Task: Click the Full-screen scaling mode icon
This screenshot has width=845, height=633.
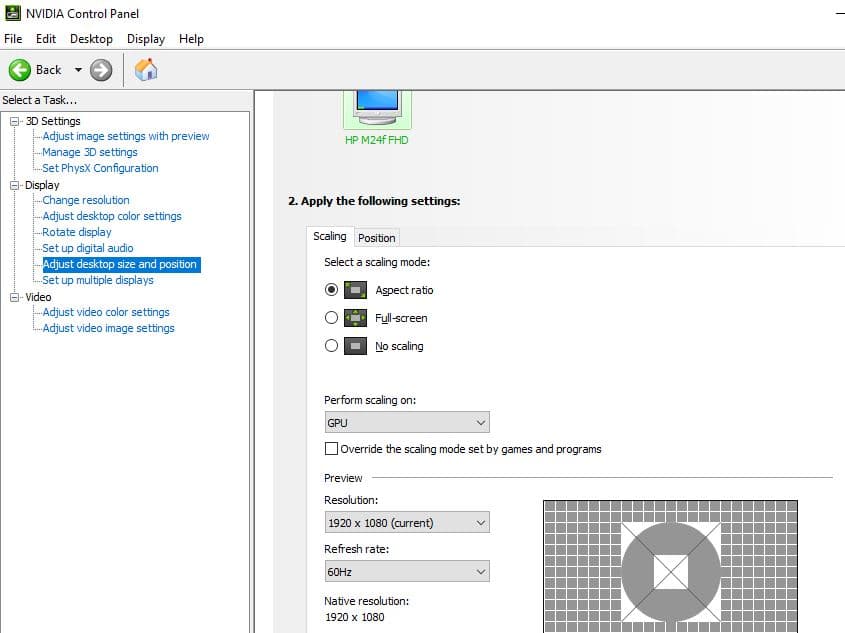Action: pyautogui.click(x=355, y=318)
